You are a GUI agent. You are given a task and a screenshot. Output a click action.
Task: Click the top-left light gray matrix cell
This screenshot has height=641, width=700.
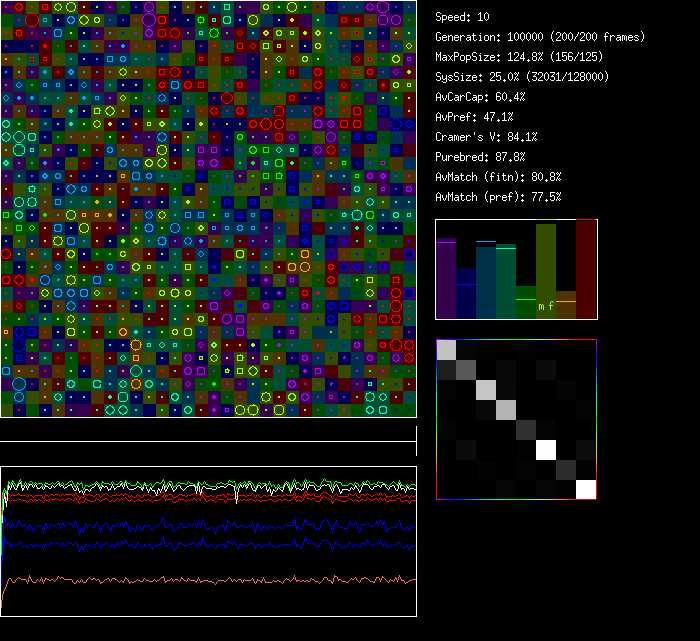(x=446, y=349)
